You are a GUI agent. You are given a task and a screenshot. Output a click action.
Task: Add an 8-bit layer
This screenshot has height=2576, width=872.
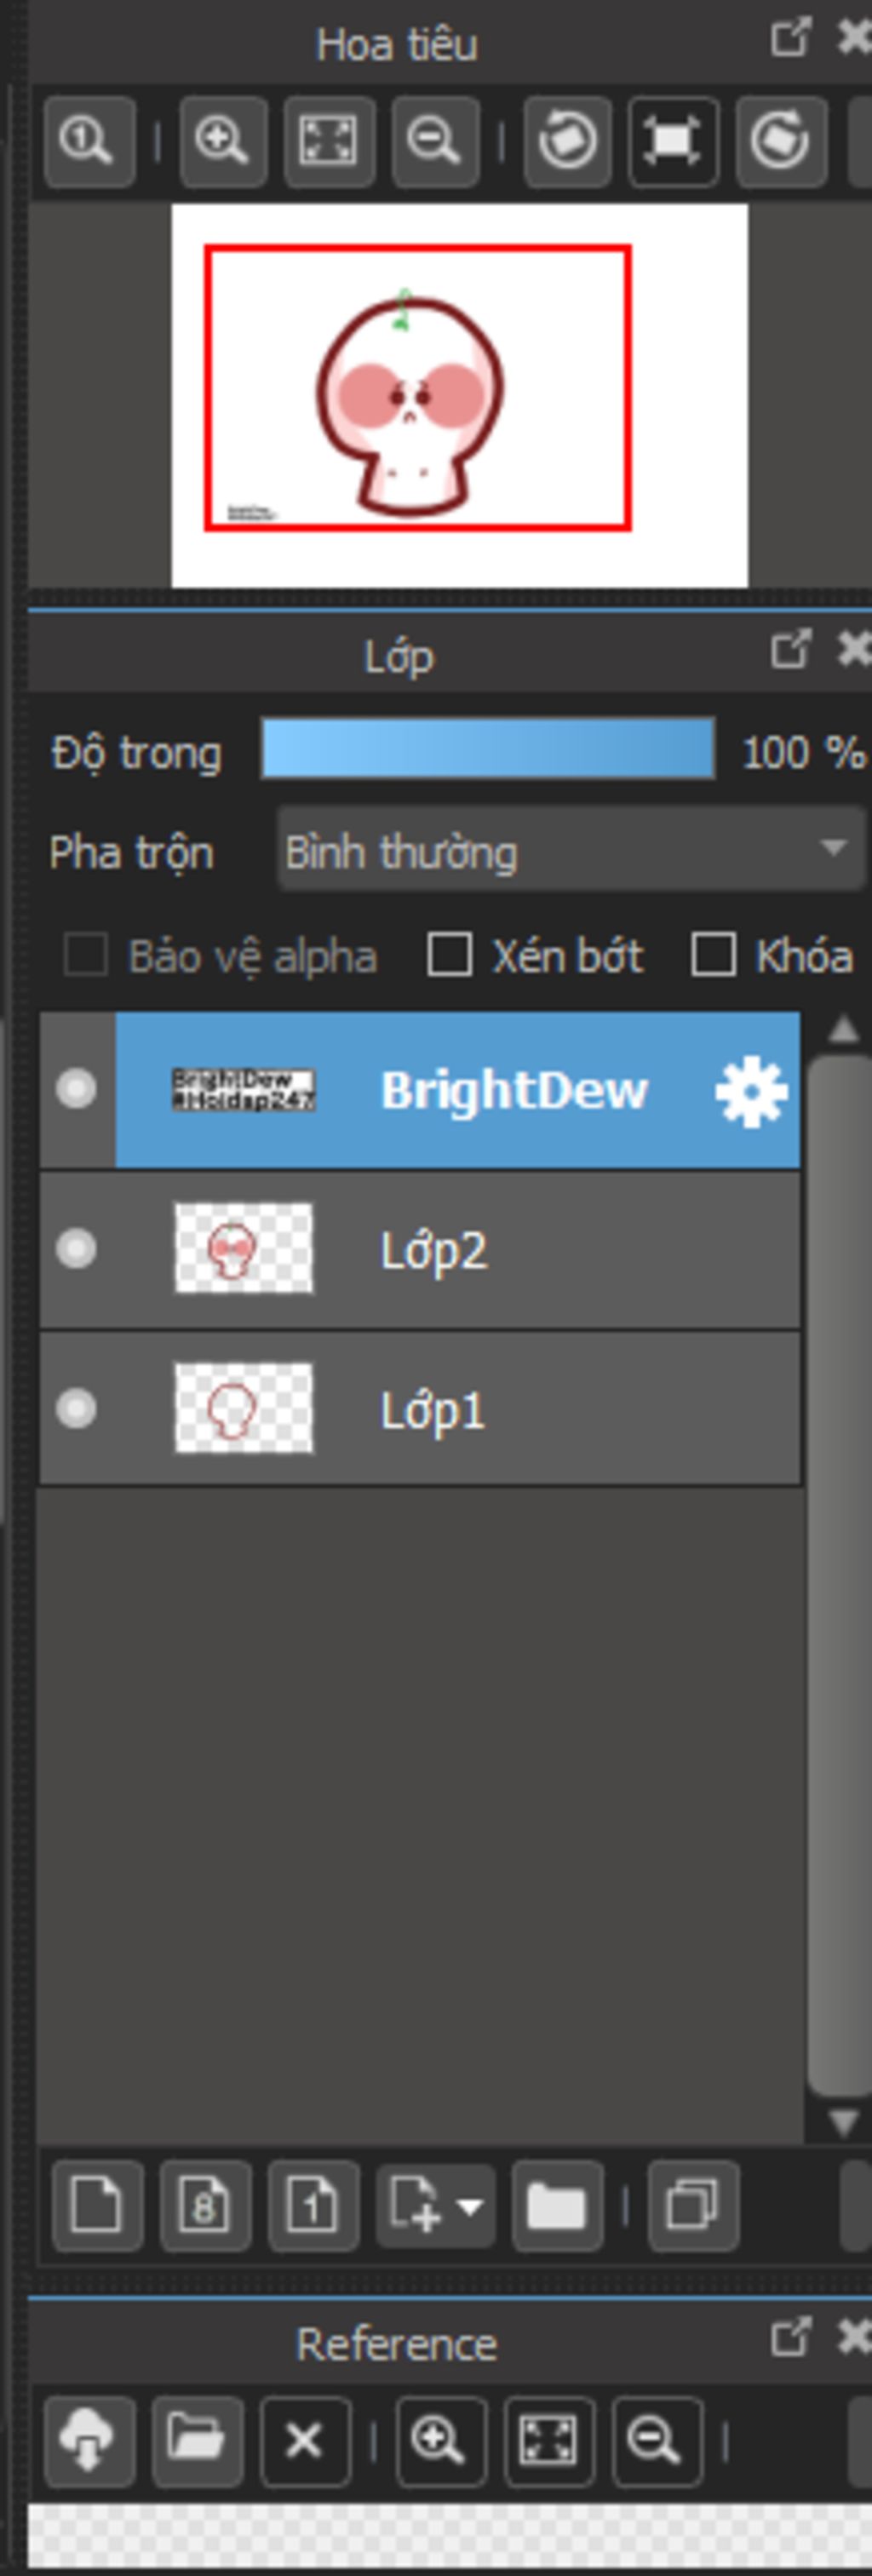[x=204, y=2204]
